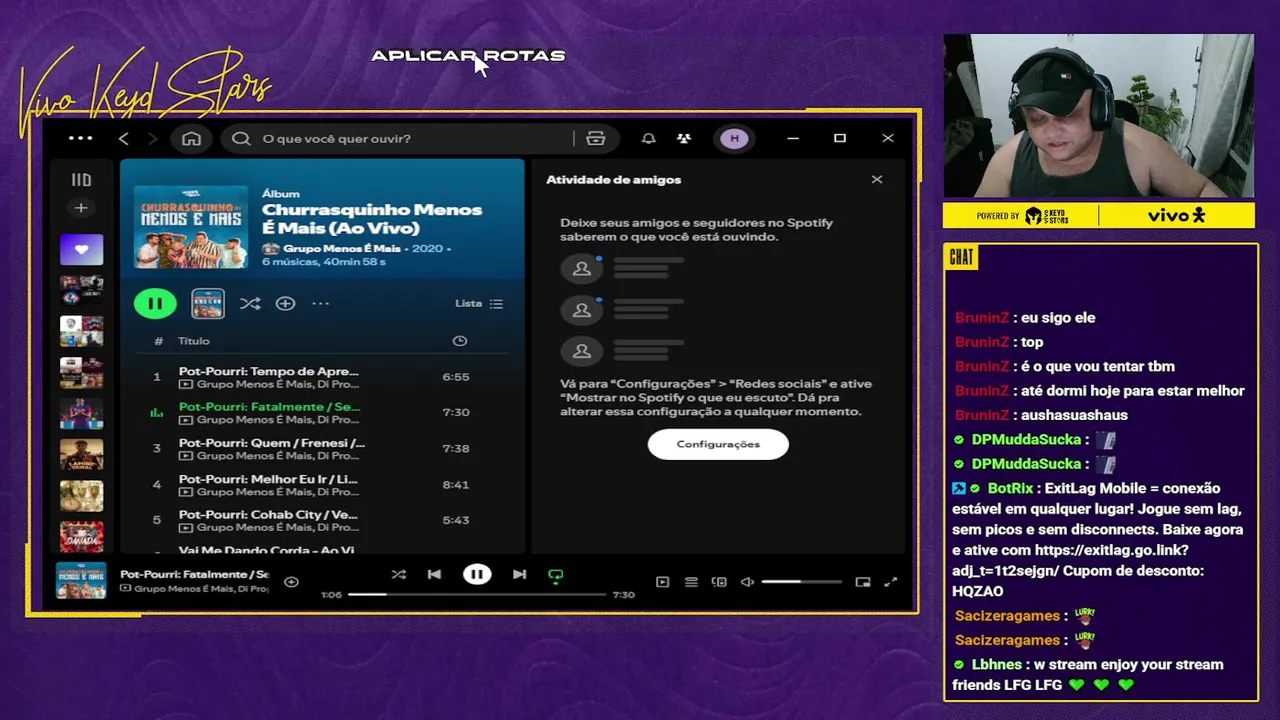
Task: Select track "Pot-Pourri: Cohab City / Ve..."
Action: 322,520
